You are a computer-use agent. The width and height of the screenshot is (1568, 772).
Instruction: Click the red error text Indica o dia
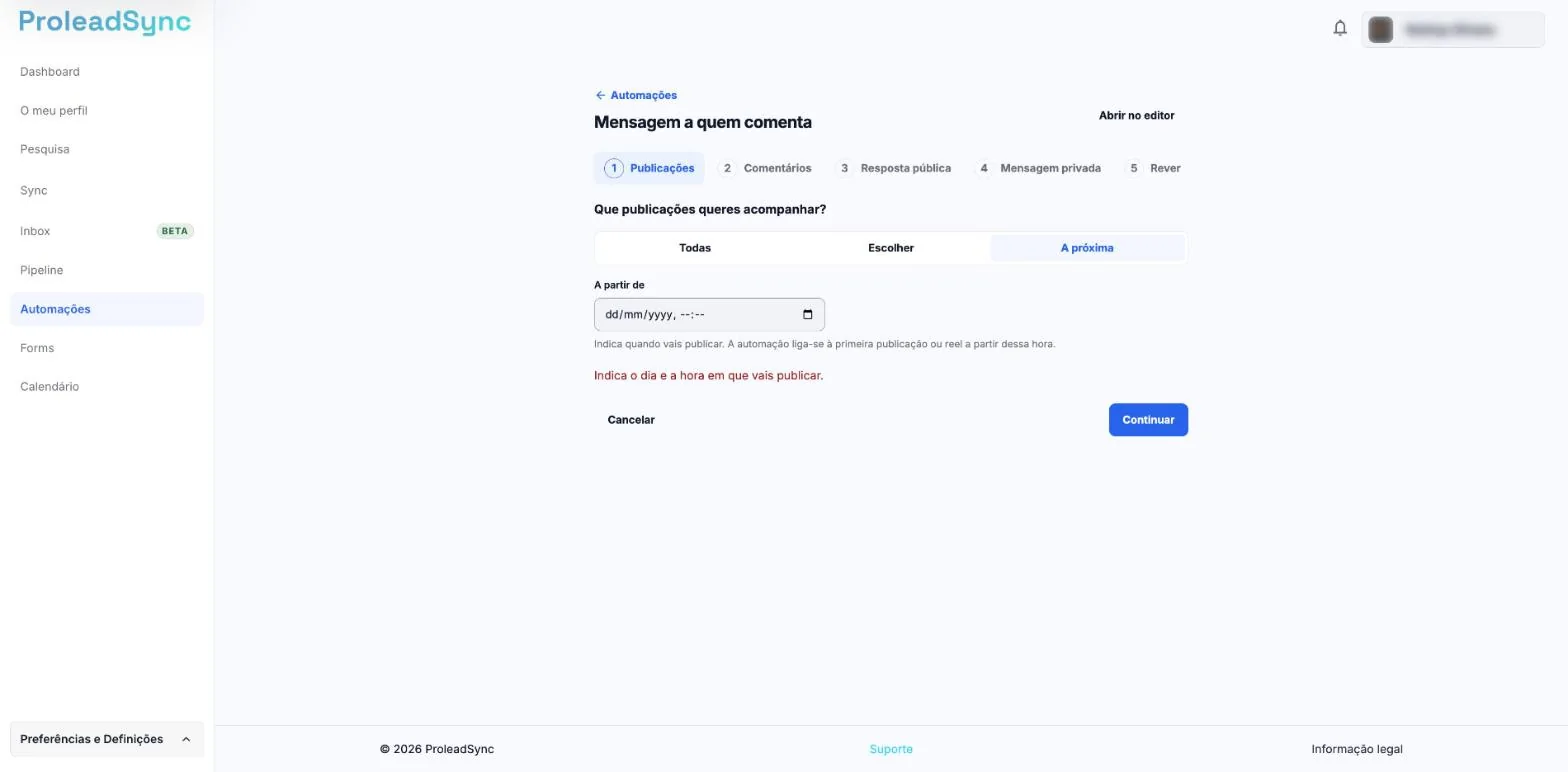[709, 376]
